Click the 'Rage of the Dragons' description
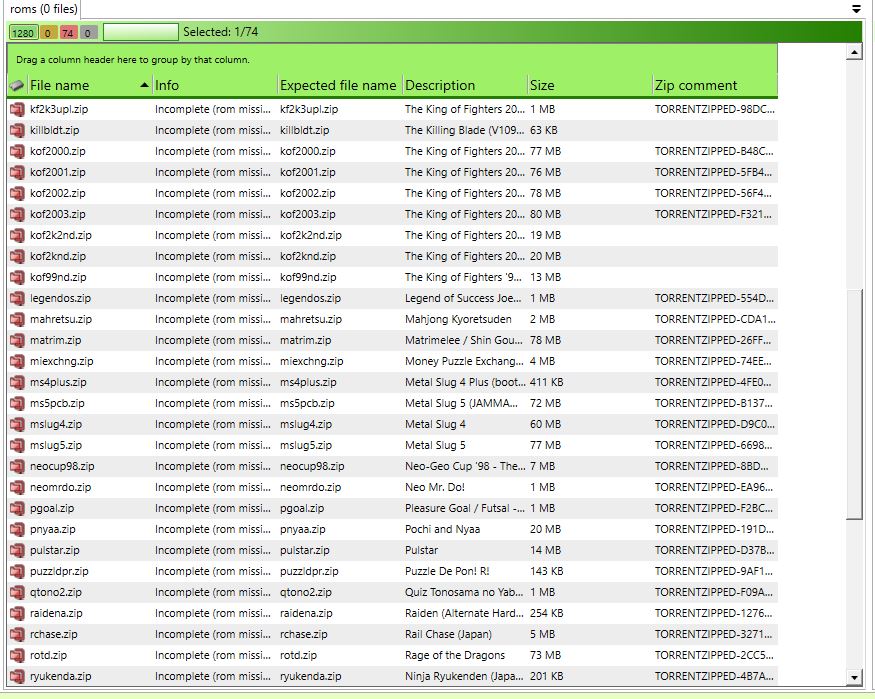875x699 pixels. [455, 655]
